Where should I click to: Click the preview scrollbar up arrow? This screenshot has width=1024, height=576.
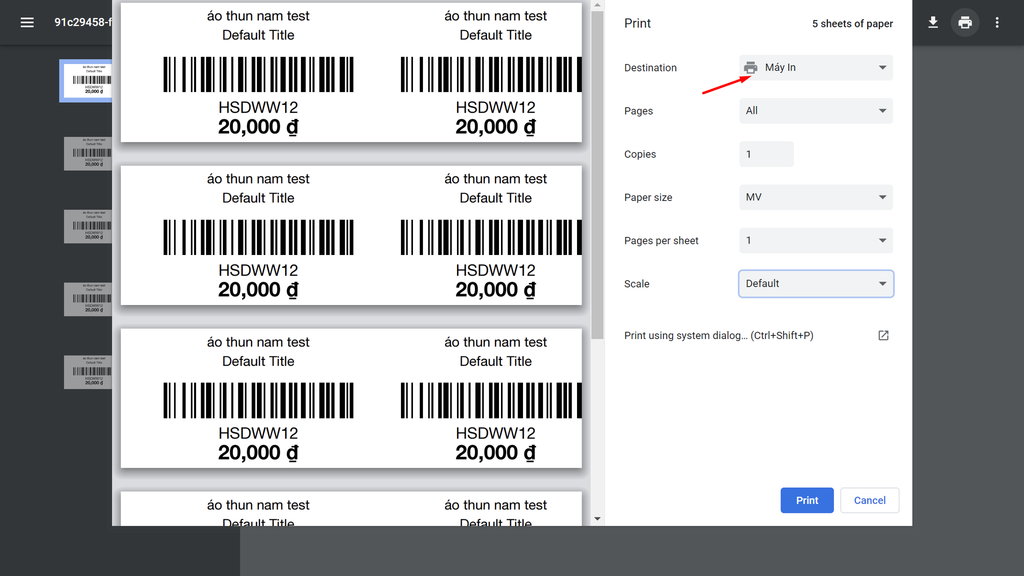[597, 6]
